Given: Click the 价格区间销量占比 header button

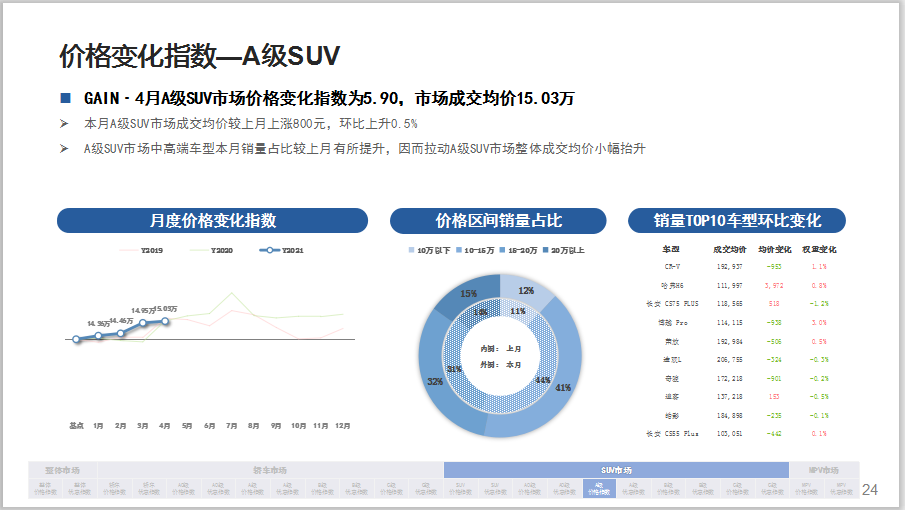Looking at the screenshot, I should click(x=498, y=221).
